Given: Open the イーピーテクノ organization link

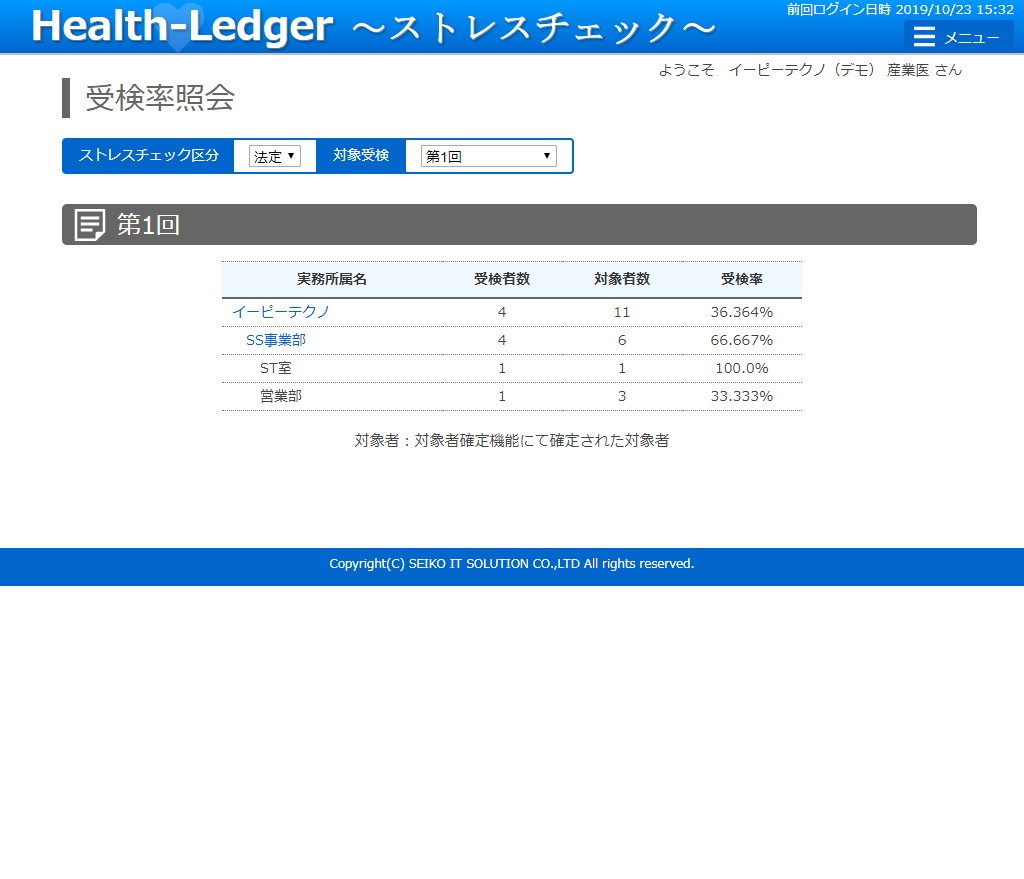Looking at the screenshot, I should [281, 312].
